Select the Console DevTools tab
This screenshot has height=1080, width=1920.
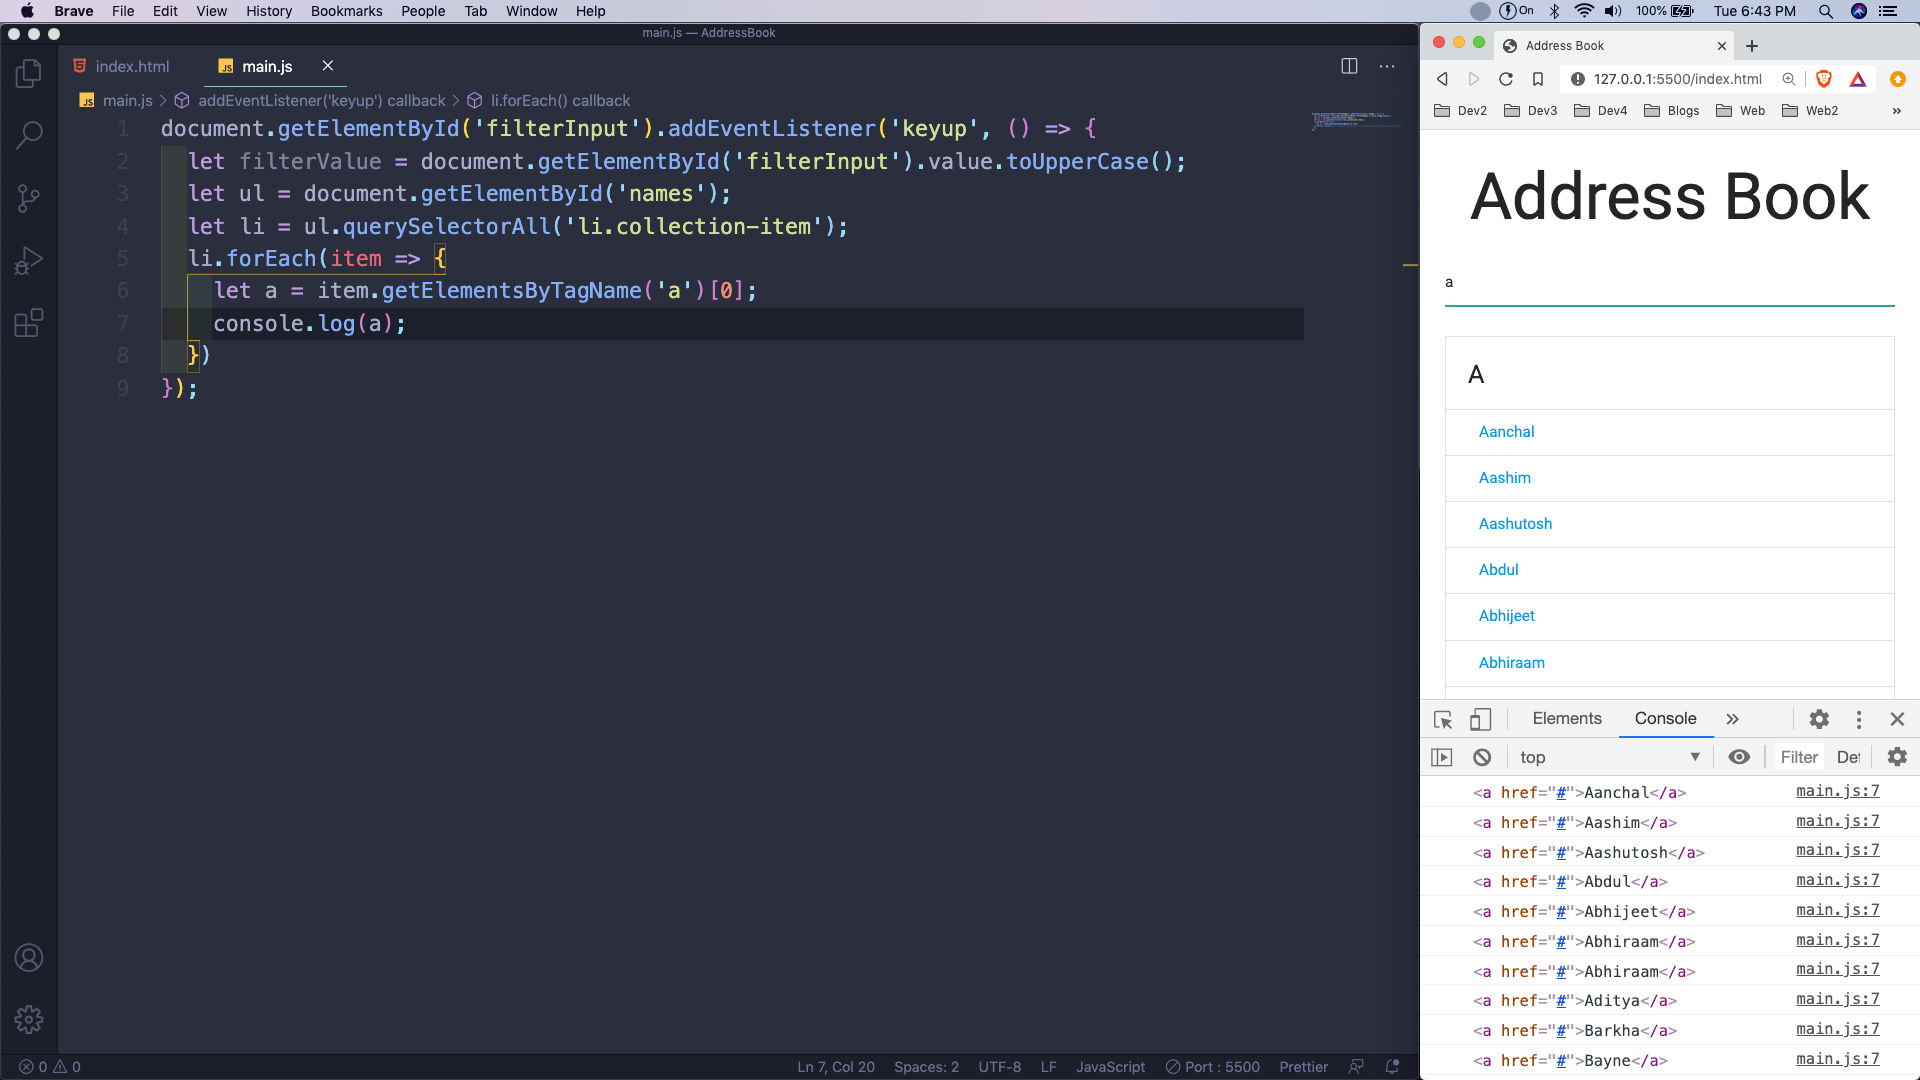(1665, 719)
